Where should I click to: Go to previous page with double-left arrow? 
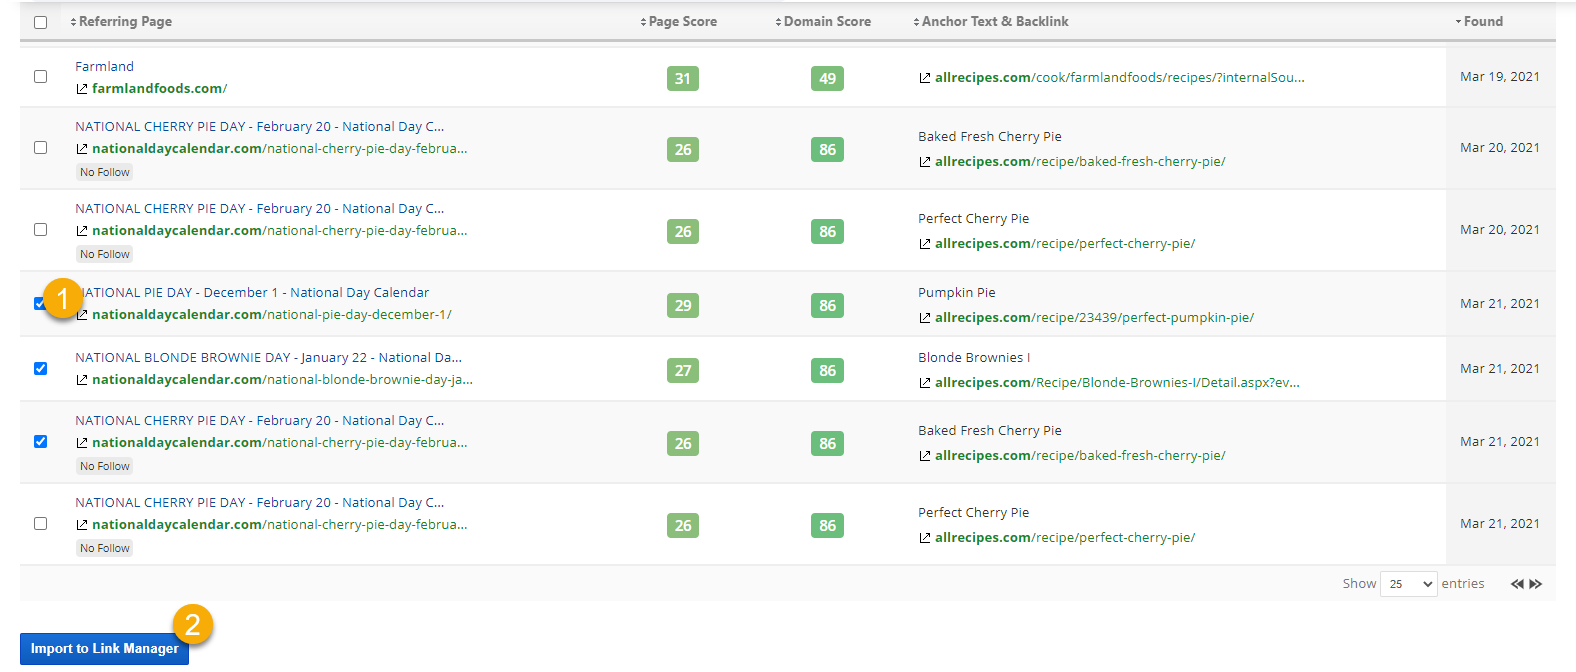coord(1517,584)
